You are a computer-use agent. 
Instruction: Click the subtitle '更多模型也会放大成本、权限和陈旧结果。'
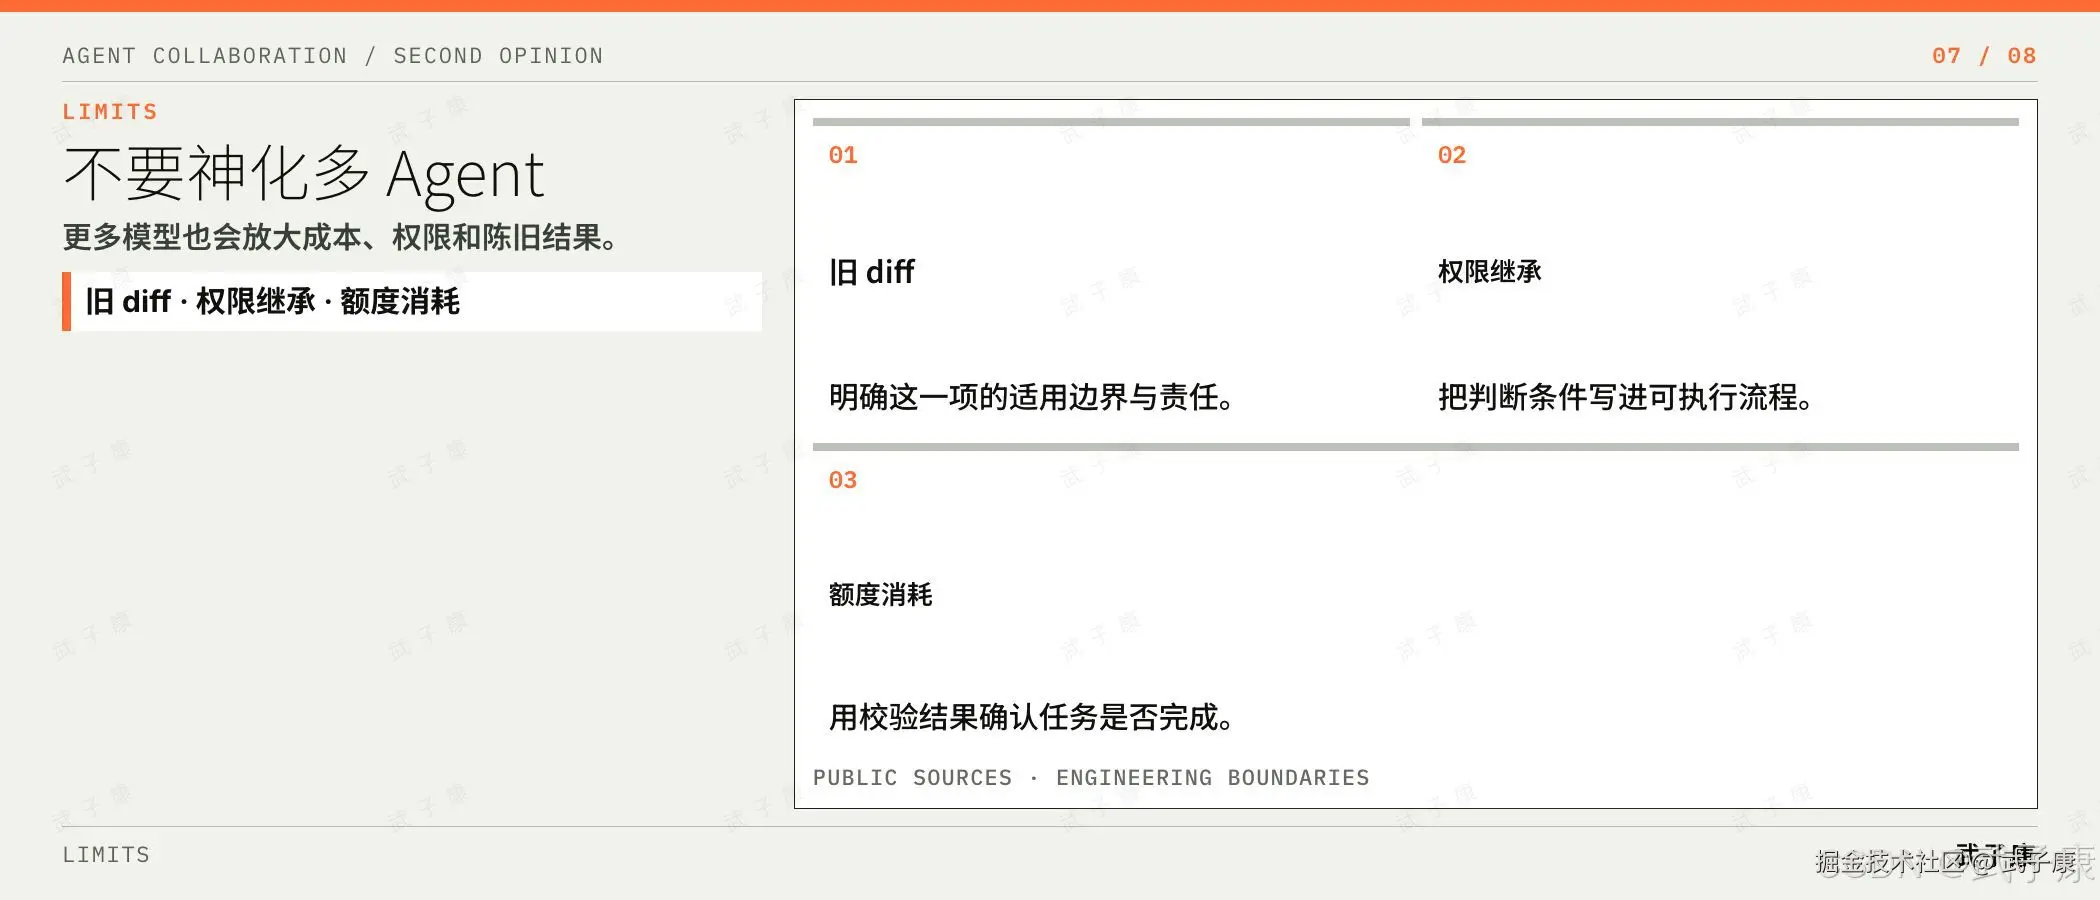click(340, 237)
